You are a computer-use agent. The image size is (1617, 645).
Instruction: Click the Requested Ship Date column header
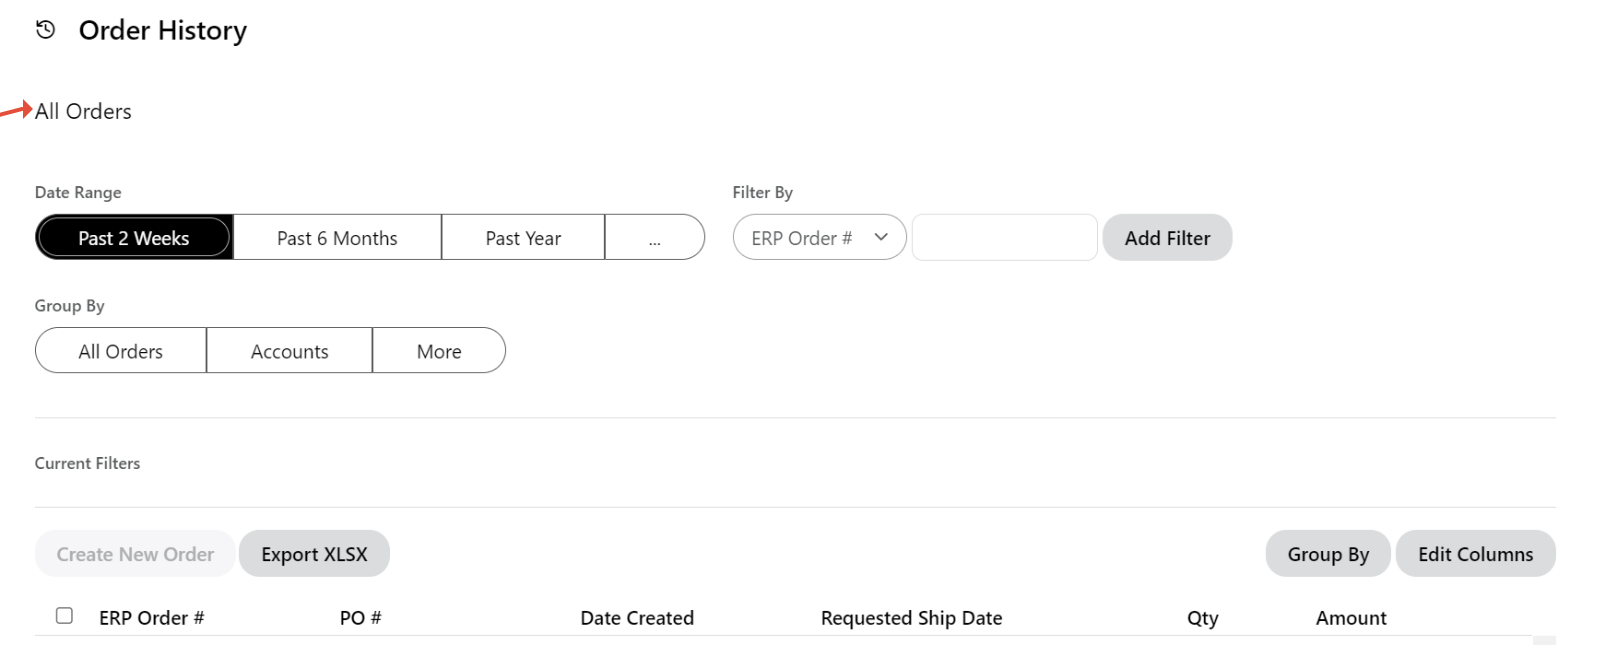tap(911, 618)
